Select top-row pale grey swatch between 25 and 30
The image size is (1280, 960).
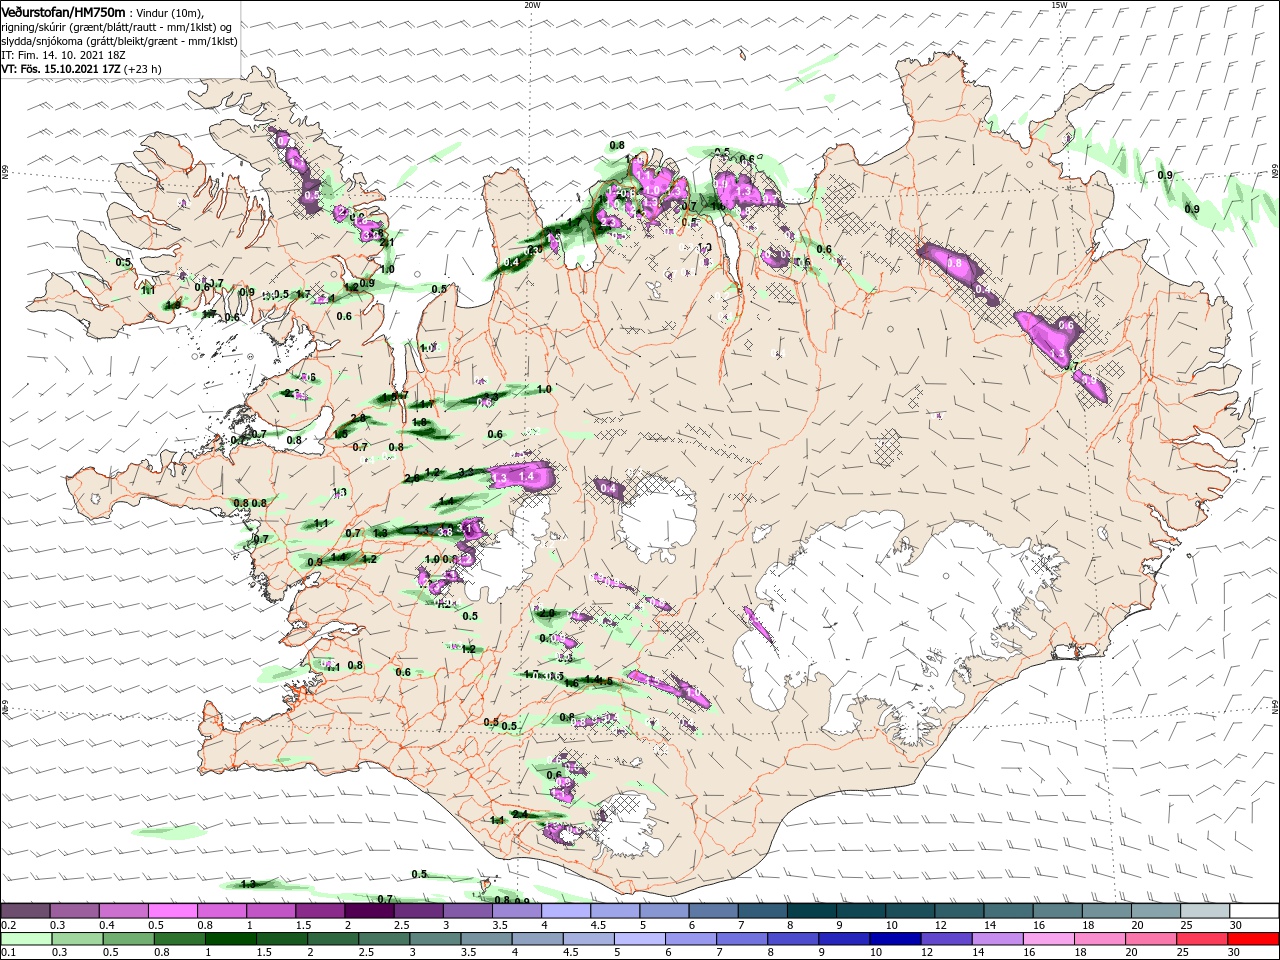pyautogui.click(x=1204, y=911)
